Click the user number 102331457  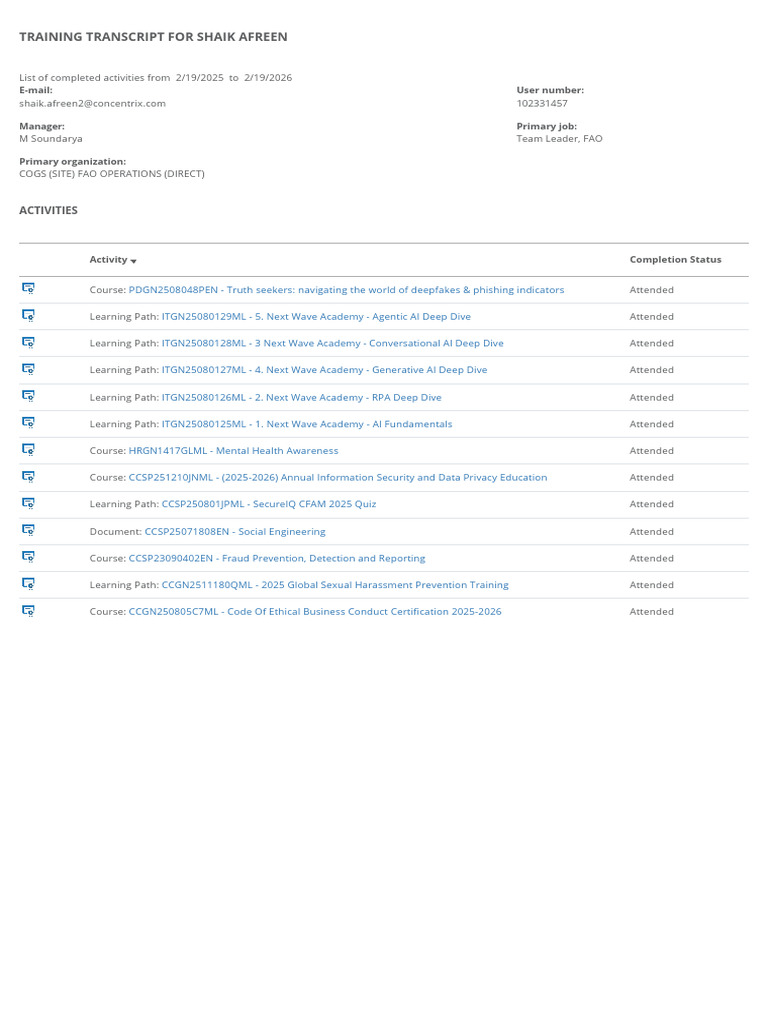[542, 103]
